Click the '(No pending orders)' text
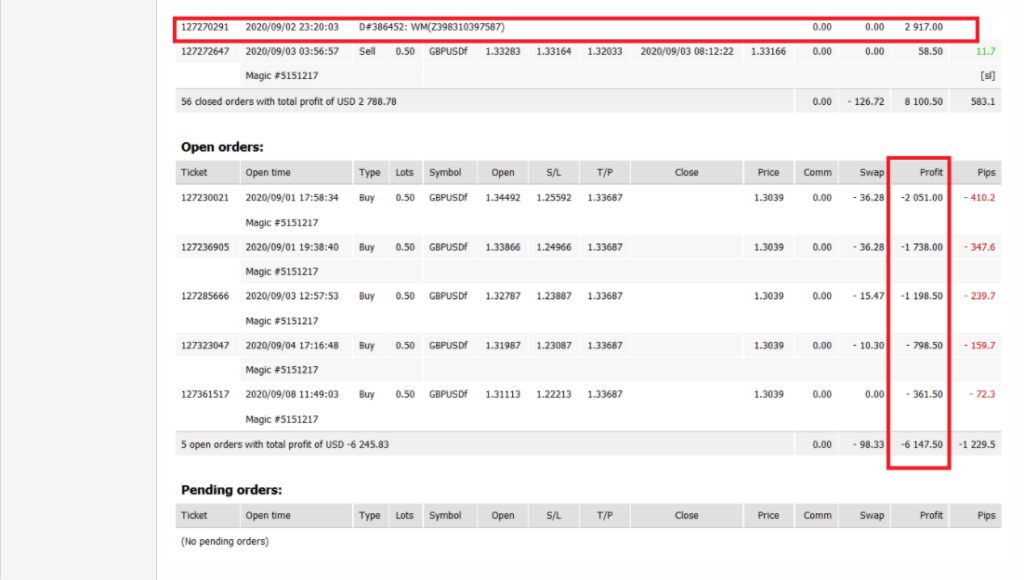1024x580 pixels. click(225, 541)
